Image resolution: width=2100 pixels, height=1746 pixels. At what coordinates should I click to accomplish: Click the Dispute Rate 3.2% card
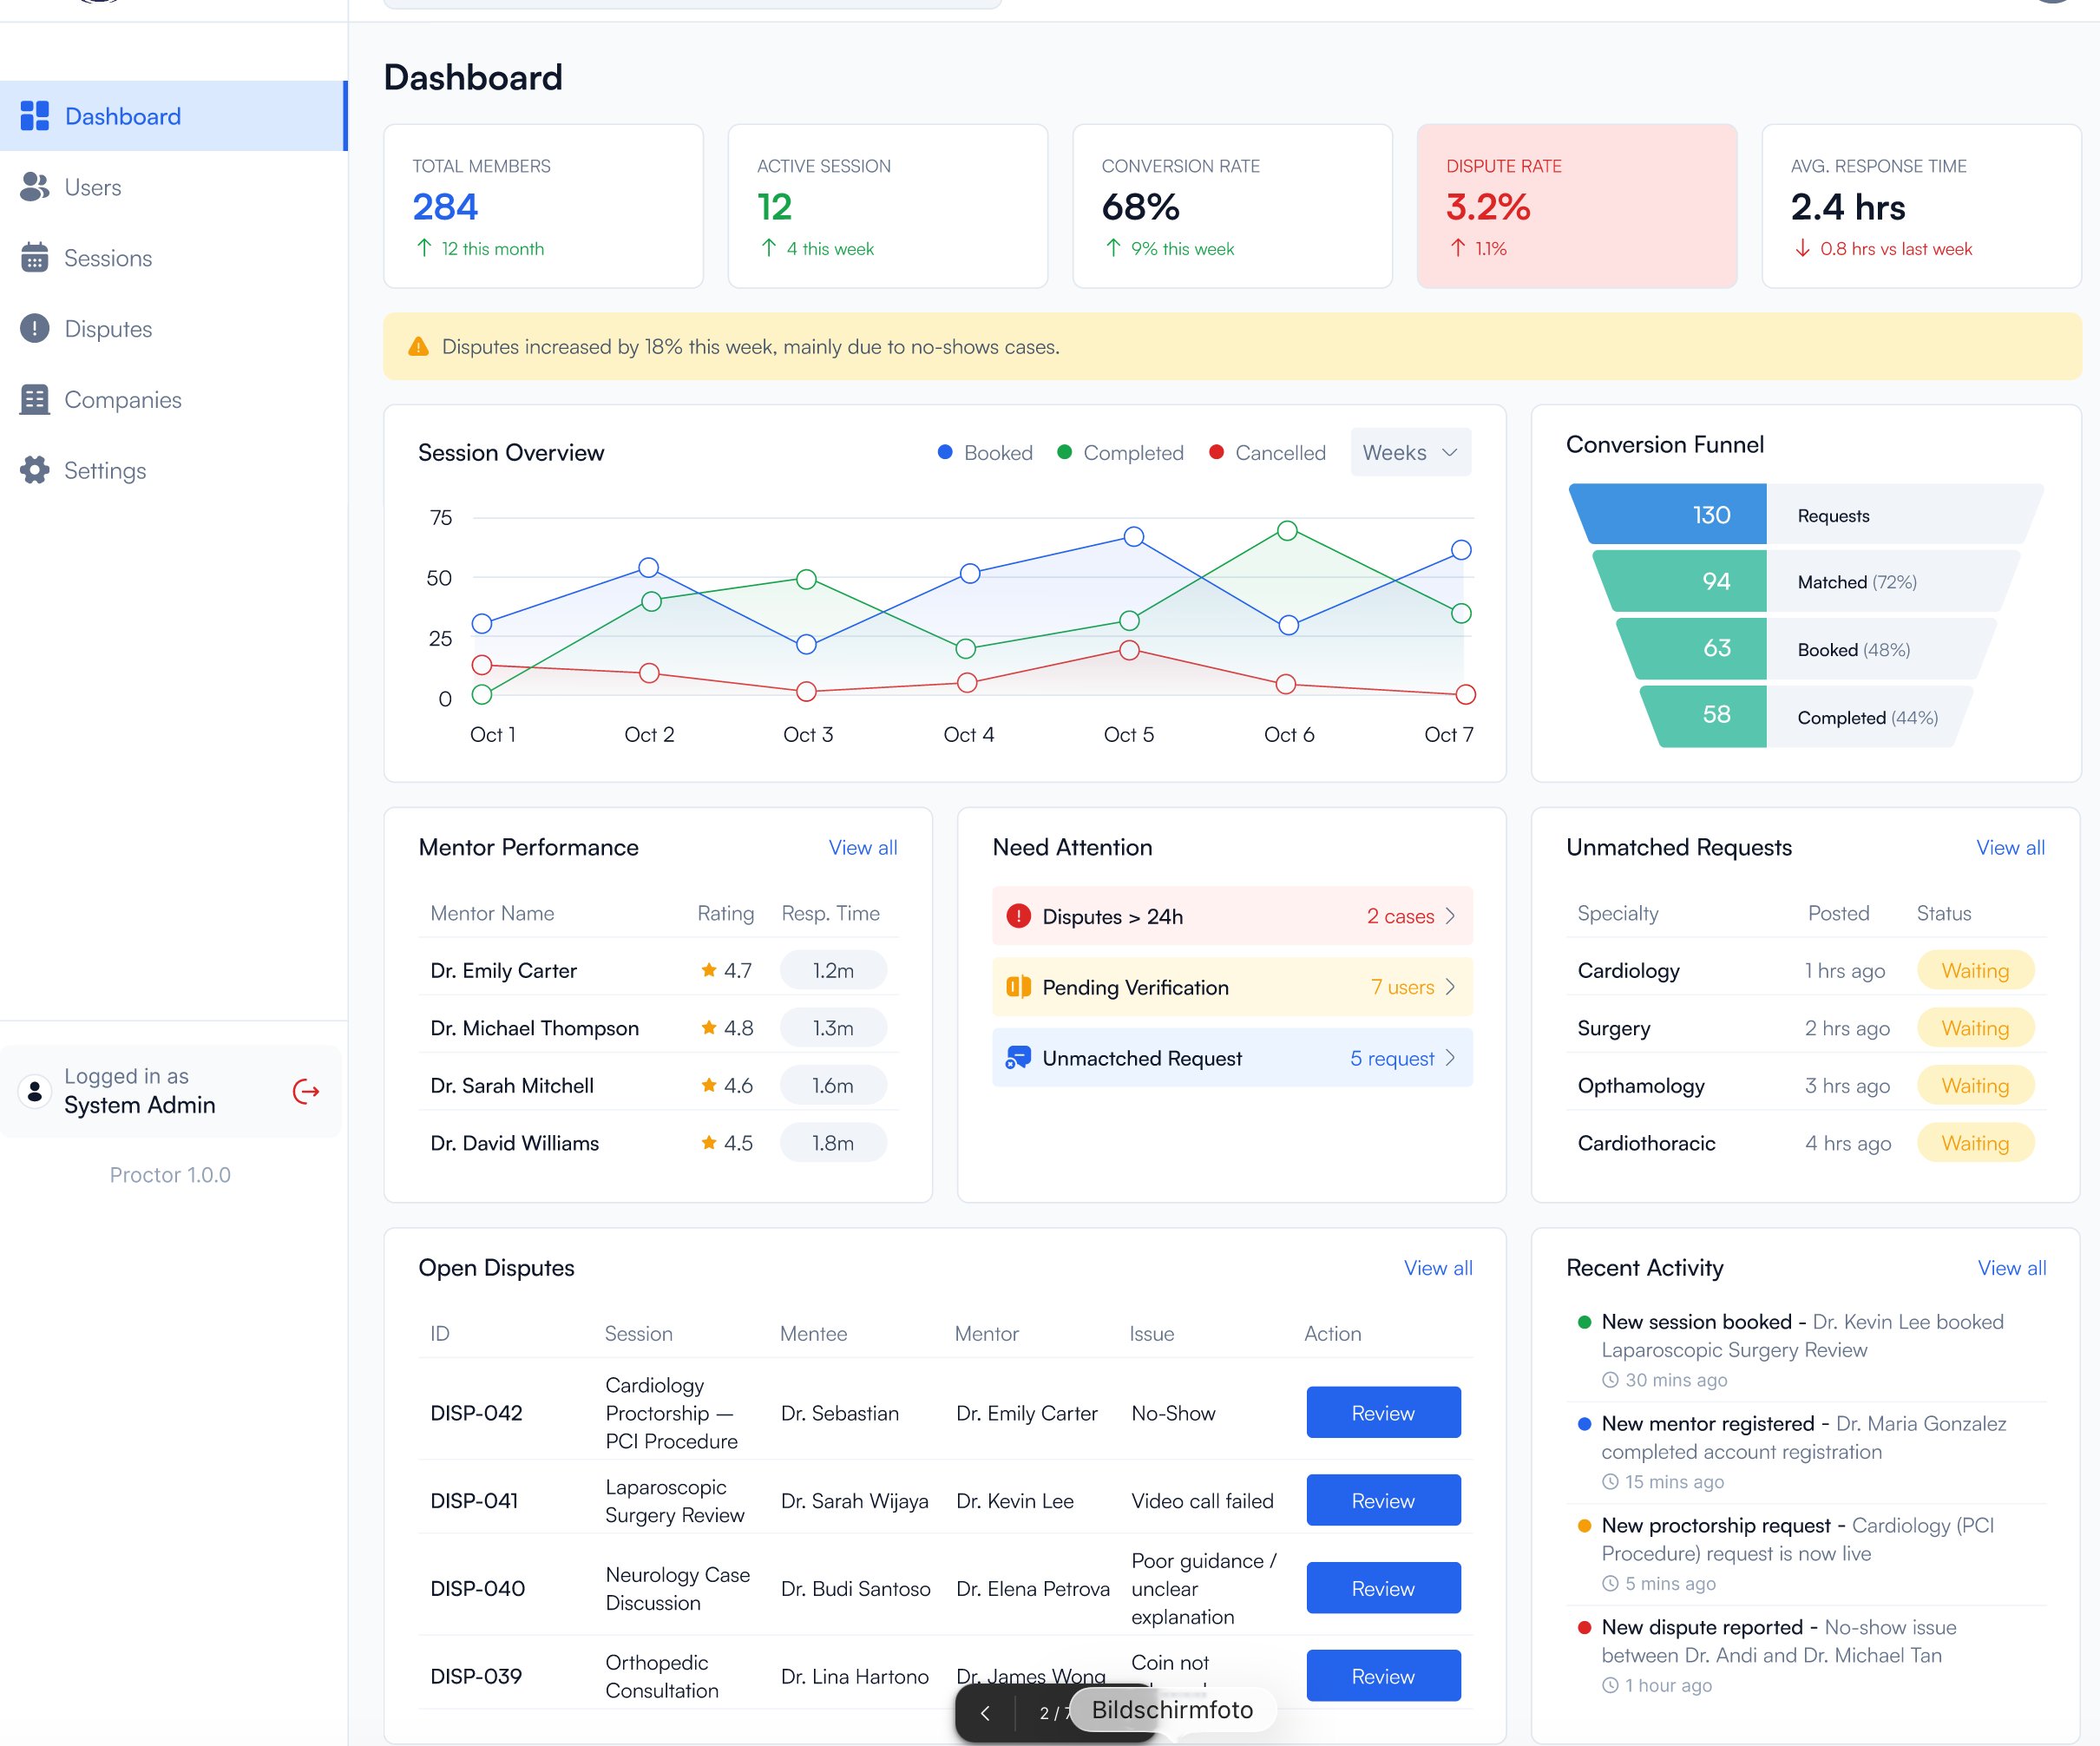pos(1577,206)
